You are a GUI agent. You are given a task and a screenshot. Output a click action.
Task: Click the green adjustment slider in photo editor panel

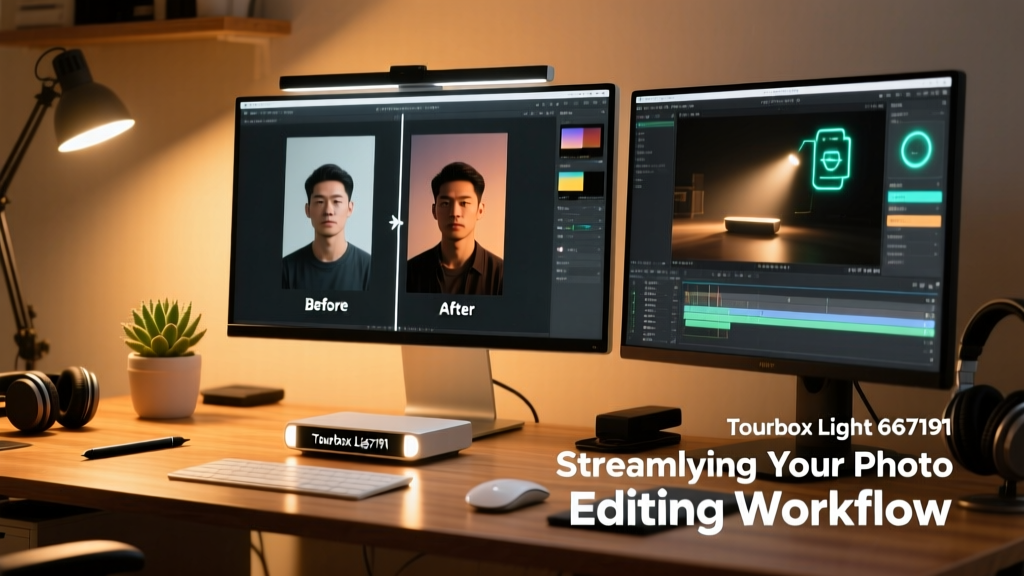[x=583, y=227]
